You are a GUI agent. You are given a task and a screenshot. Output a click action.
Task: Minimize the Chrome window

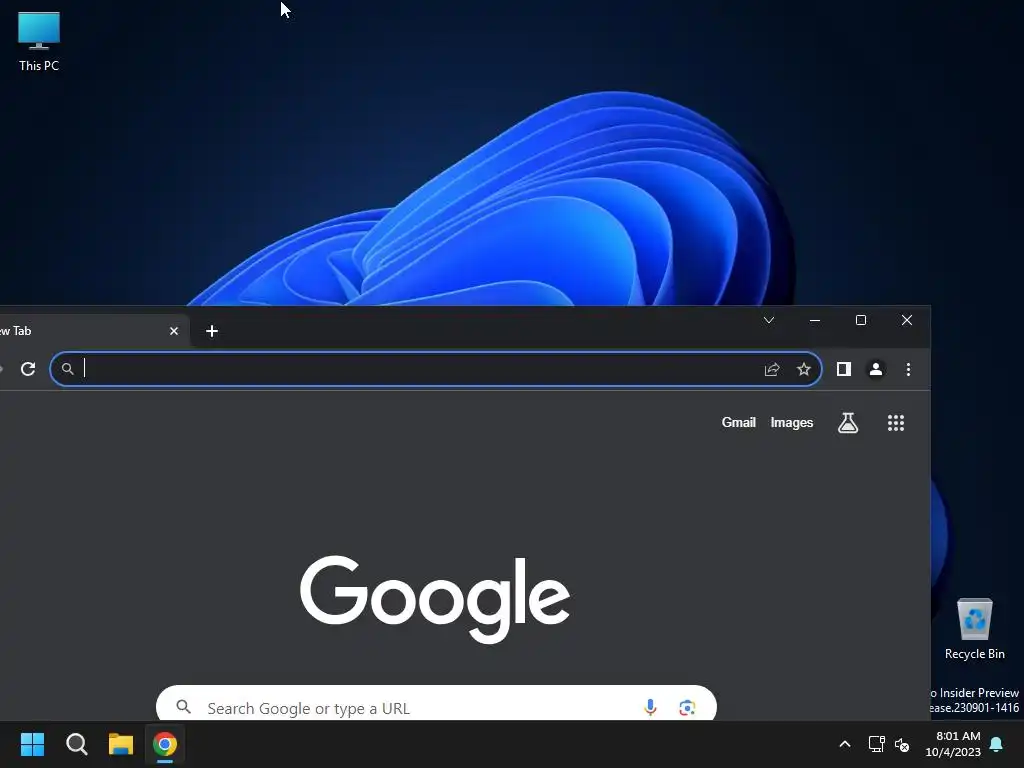pos(814,320)
